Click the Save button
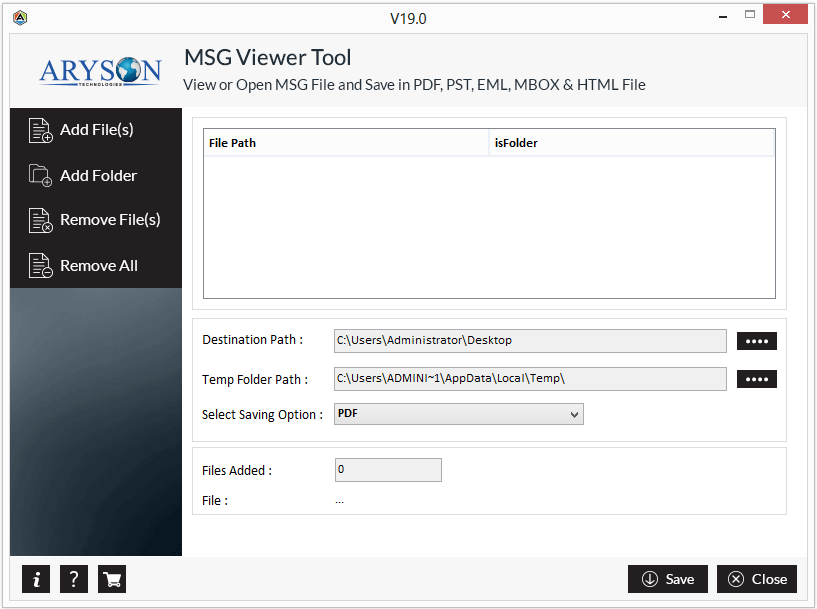 pyautogui.click(x=667, y=579)
